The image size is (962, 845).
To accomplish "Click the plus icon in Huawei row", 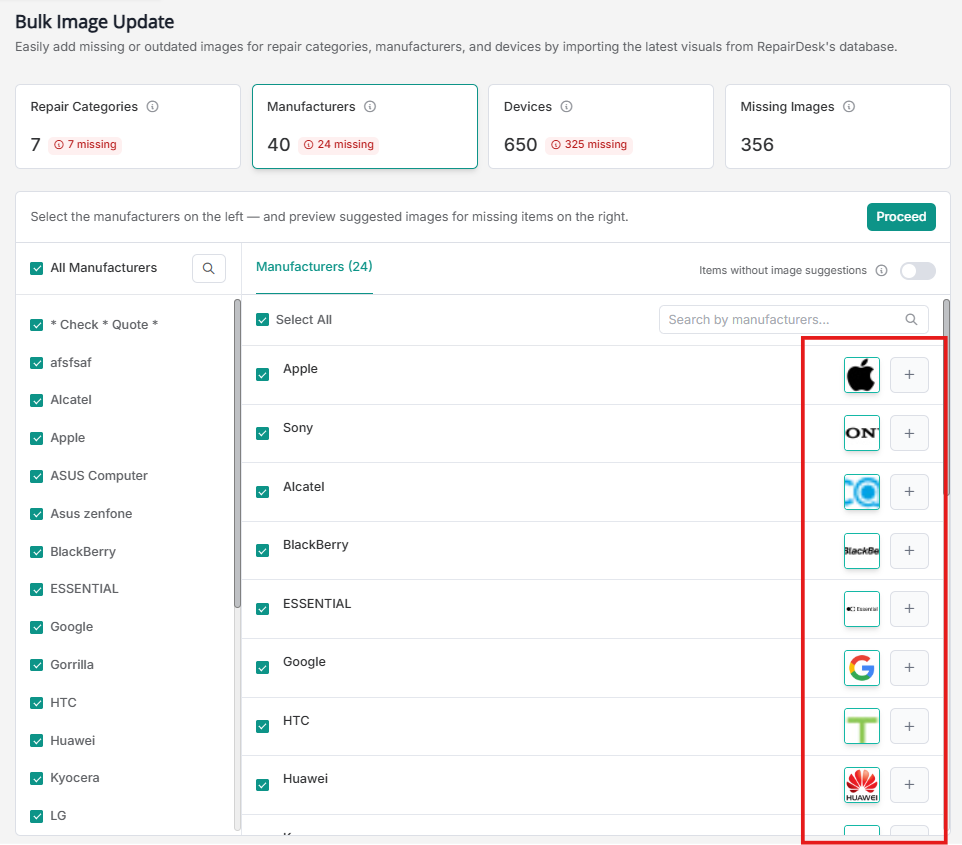I will [909, 785].
